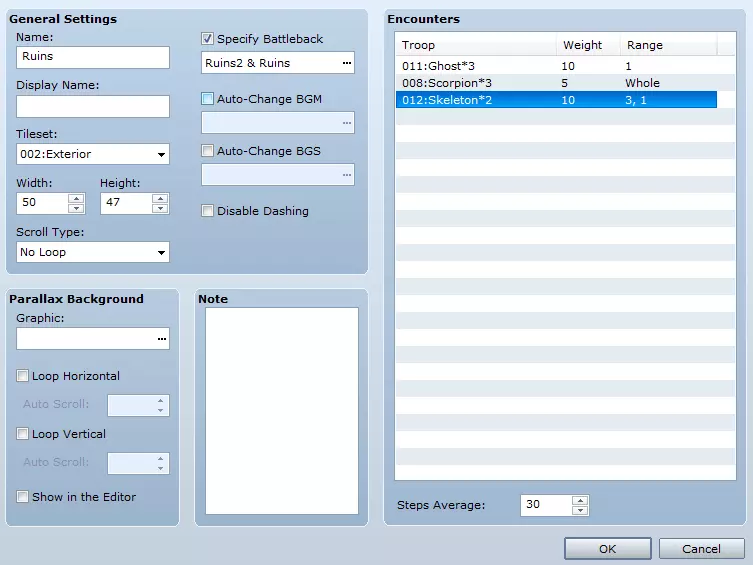Uncheck Specify Battleback checkbox
This screenshot has width=753, height=565.
point(207,39)
